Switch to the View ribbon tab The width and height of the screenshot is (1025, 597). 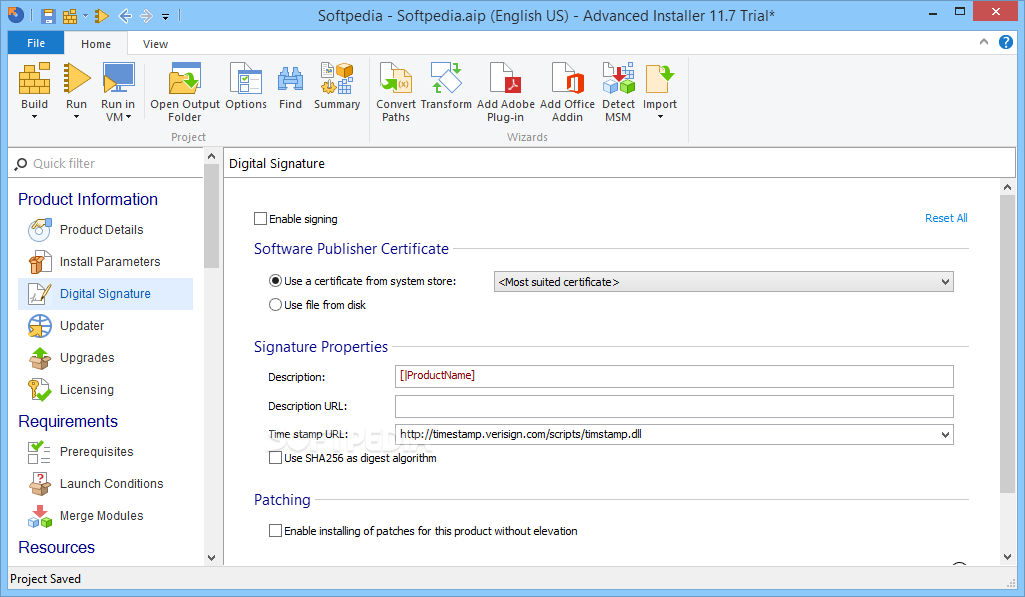click(x=156, y=44)
